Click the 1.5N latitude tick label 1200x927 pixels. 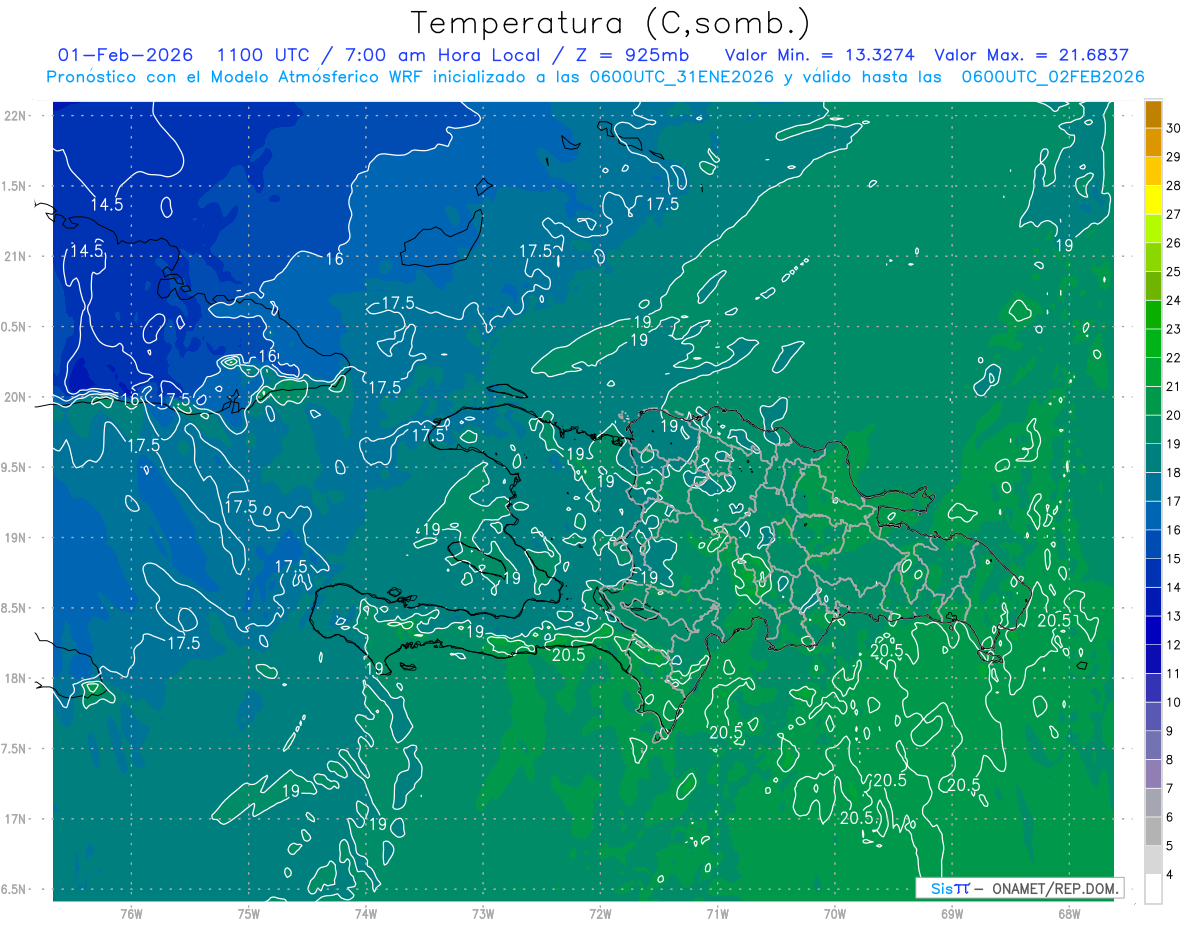tap(15, 186)
